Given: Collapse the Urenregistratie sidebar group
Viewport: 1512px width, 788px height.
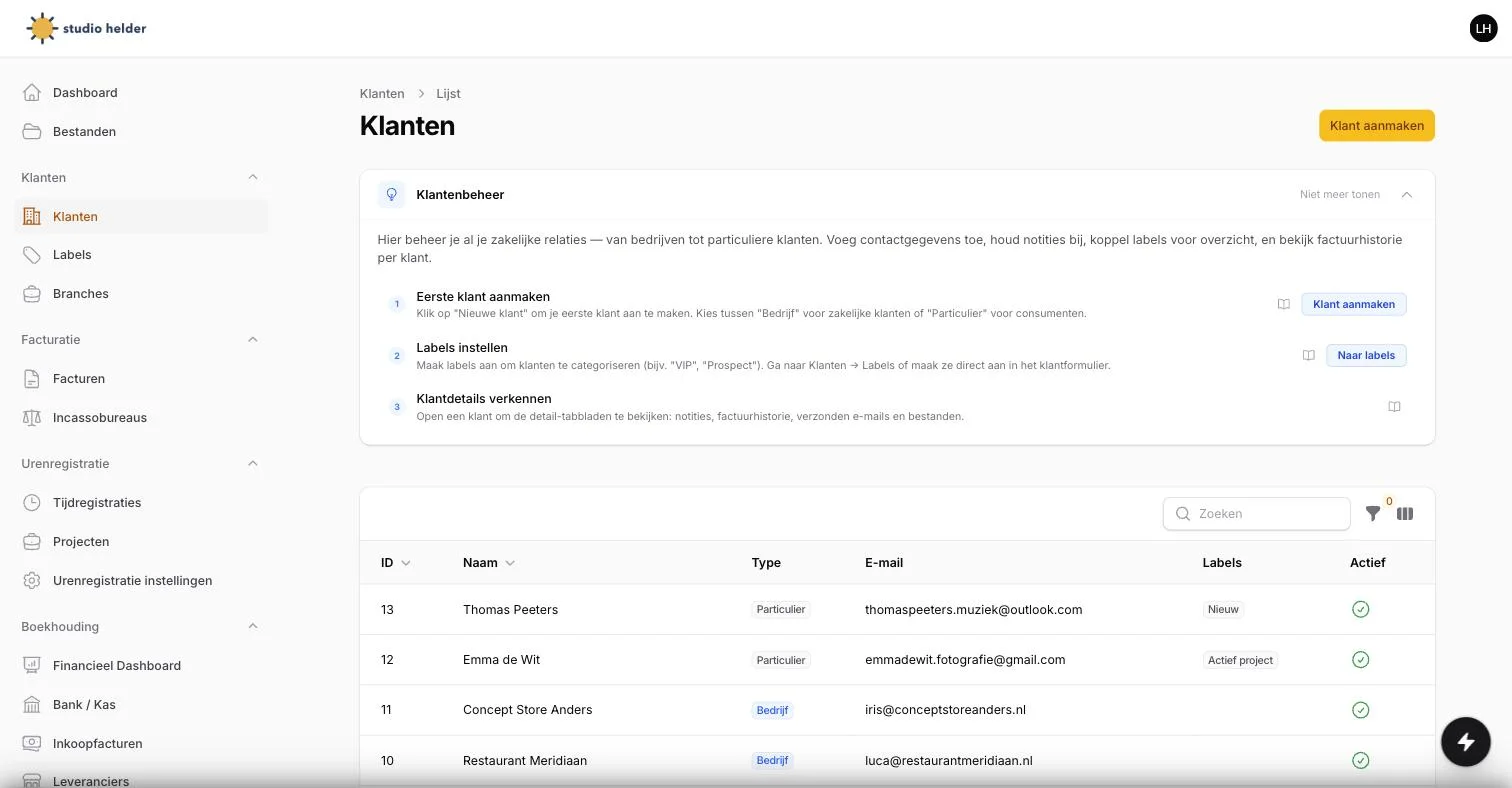Looking at the screenshot, I should (x=253, y=464).
